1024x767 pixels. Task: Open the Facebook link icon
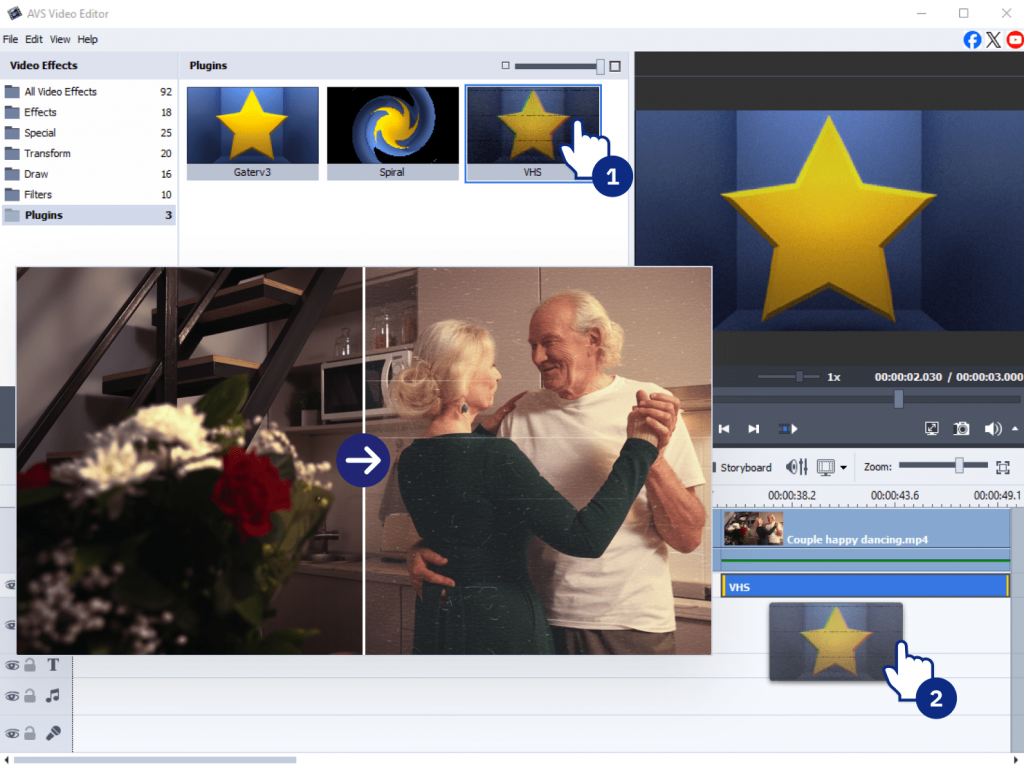[x=972, y=39]
